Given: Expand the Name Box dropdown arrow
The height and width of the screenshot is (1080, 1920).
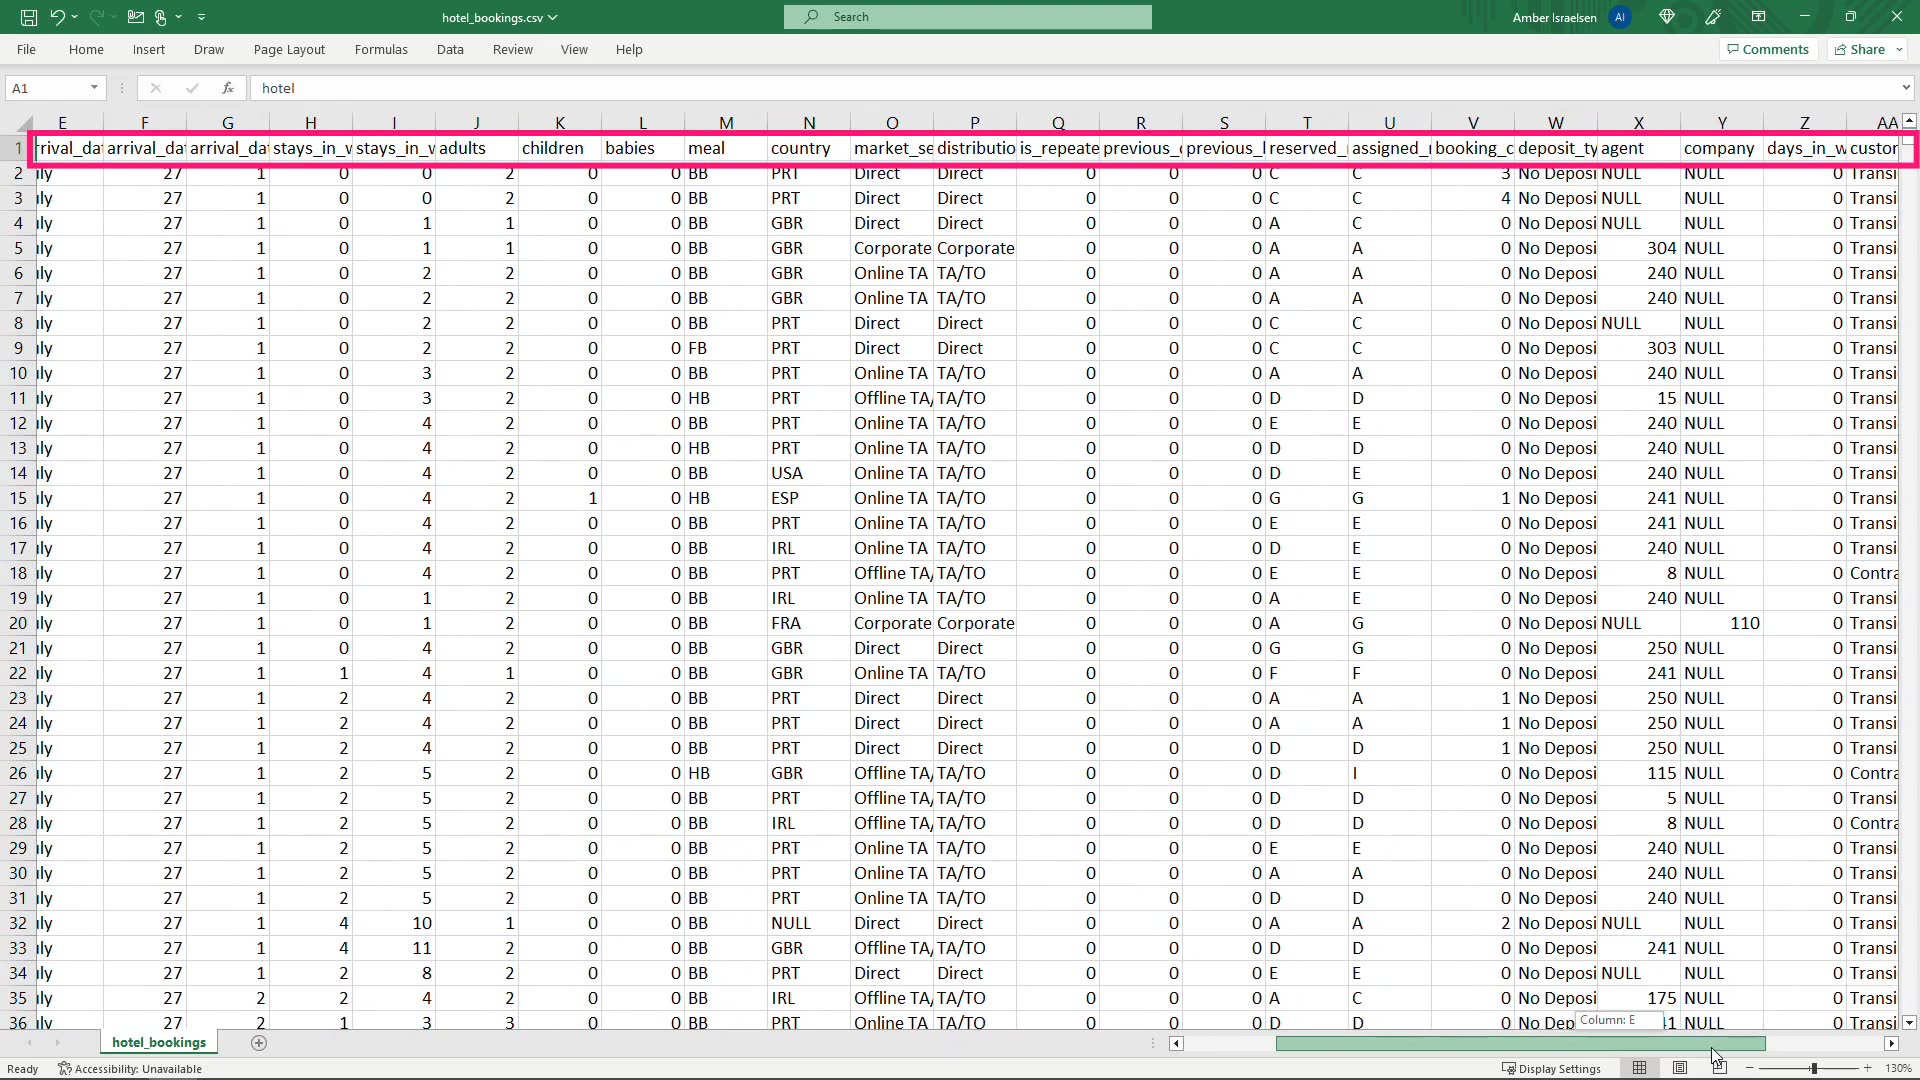Looking at the screenshot, I should 94,88.
